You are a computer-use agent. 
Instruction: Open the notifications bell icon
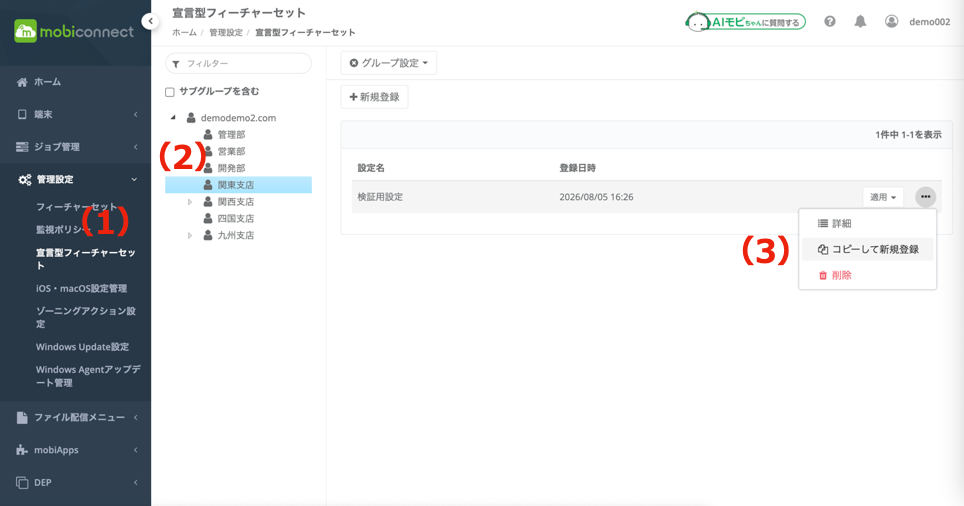[x=860, y=22]
